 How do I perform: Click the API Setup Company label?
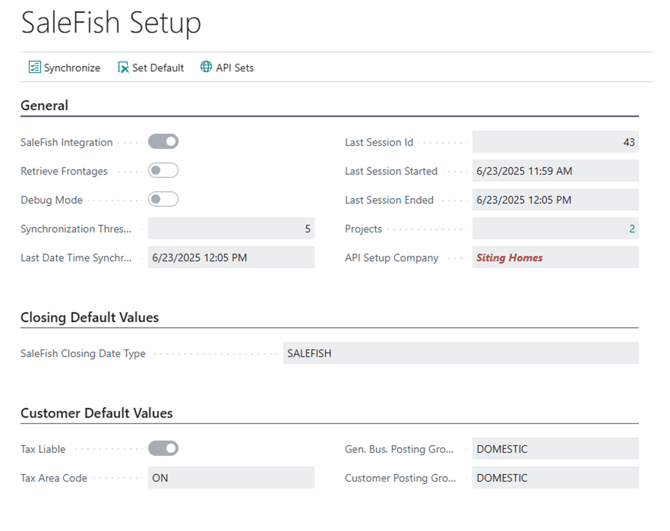(392, 258)
